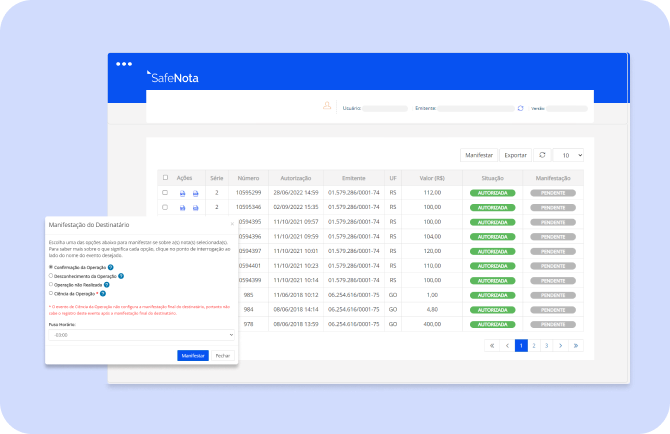
Task: Click number cell 985
Action: click(x=248, y=295)
